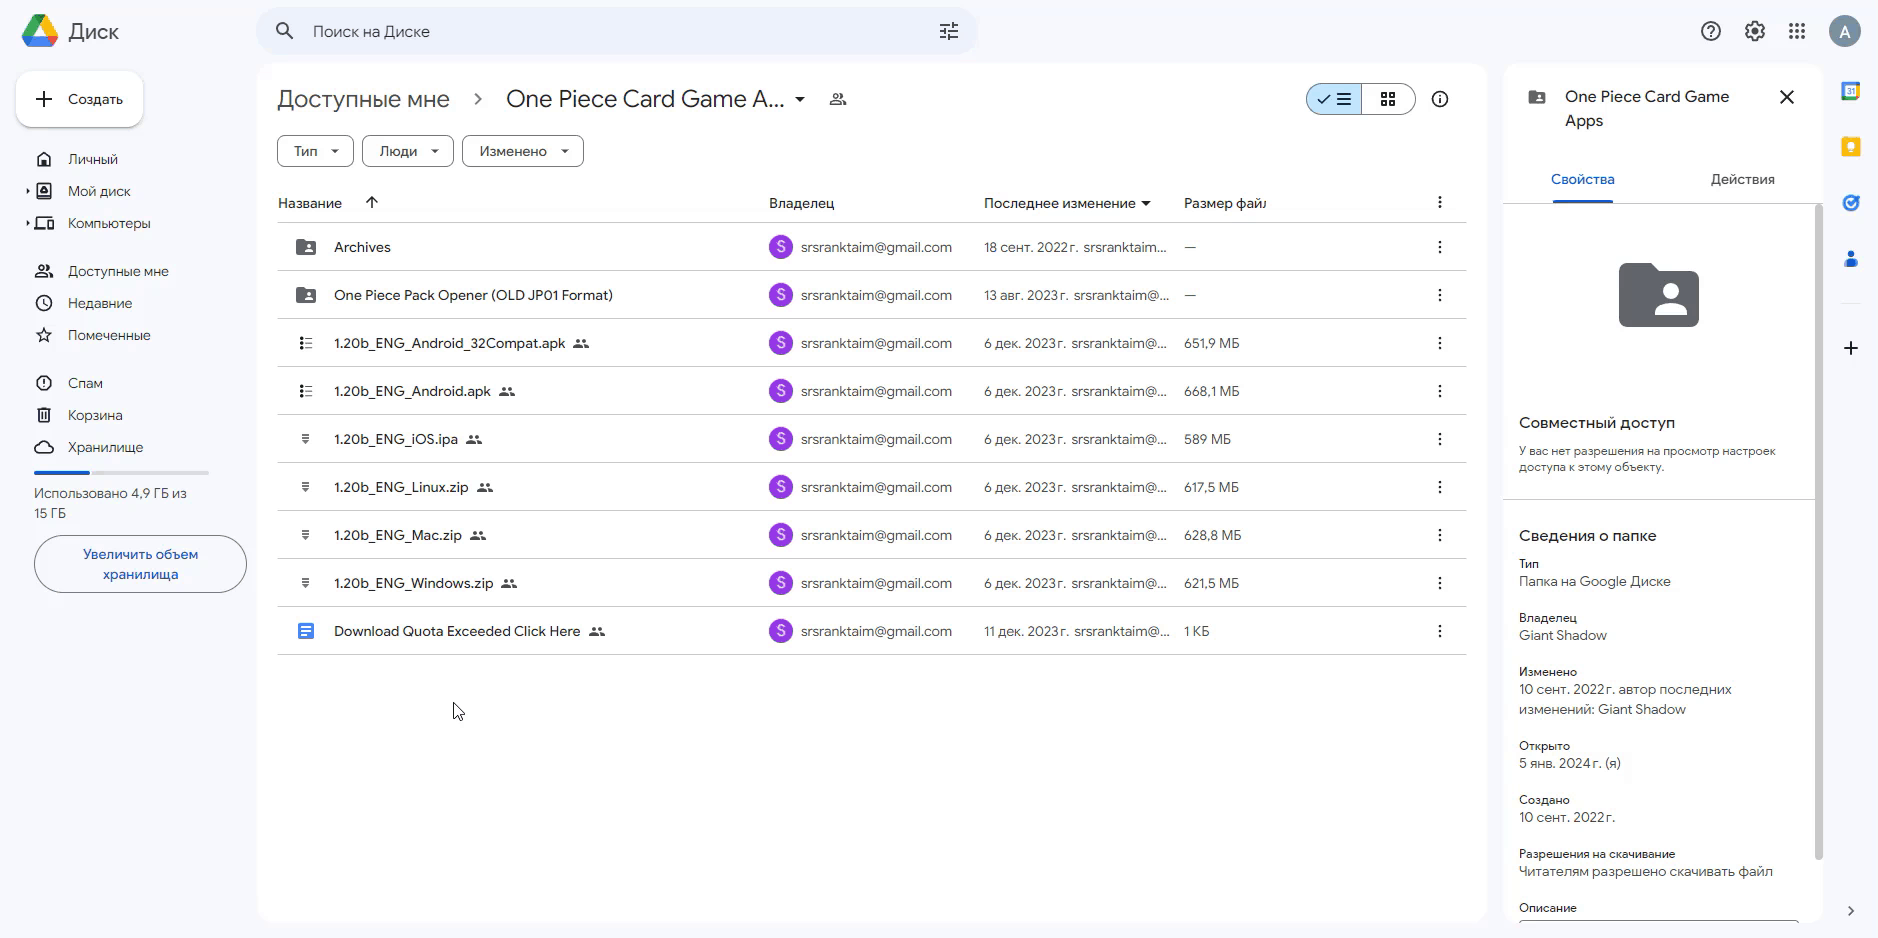Open the Люди filter dropdown
The image size is (1878, 938).
coord(408,151)
